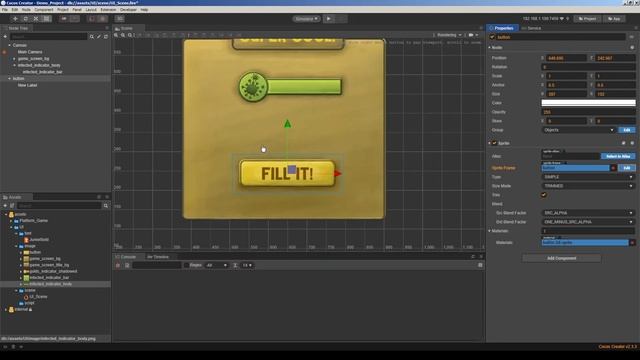Open the Simulator preview platform dropdown
Screen dimensions: 640x360
(x=306, y=19)
